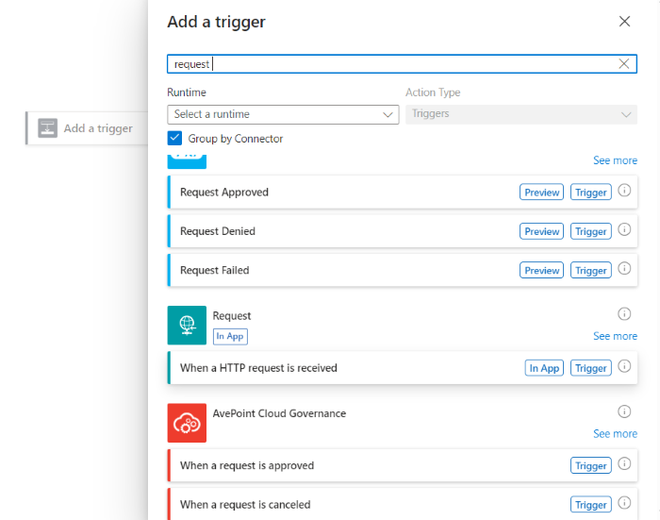Open info icon for AvePoint Cloud Governance
The height and width of the screenshot is (520, 660).
(624, 411)
